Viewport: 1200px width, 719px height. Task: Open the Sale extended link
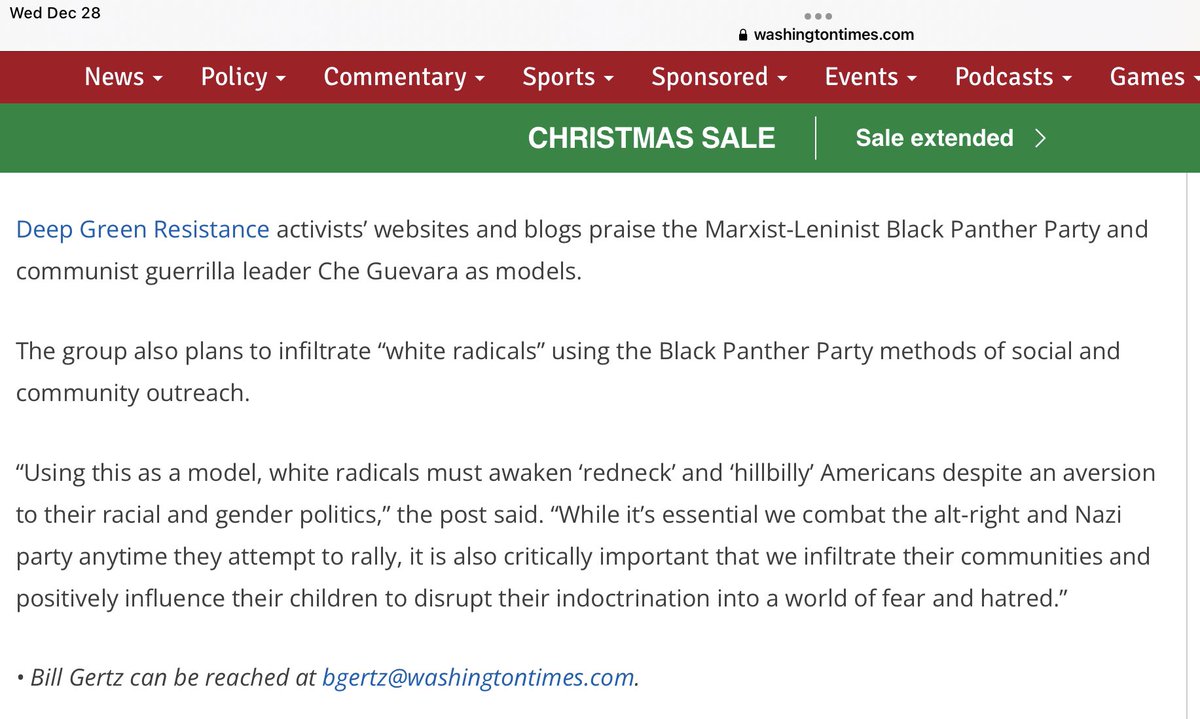934,138
